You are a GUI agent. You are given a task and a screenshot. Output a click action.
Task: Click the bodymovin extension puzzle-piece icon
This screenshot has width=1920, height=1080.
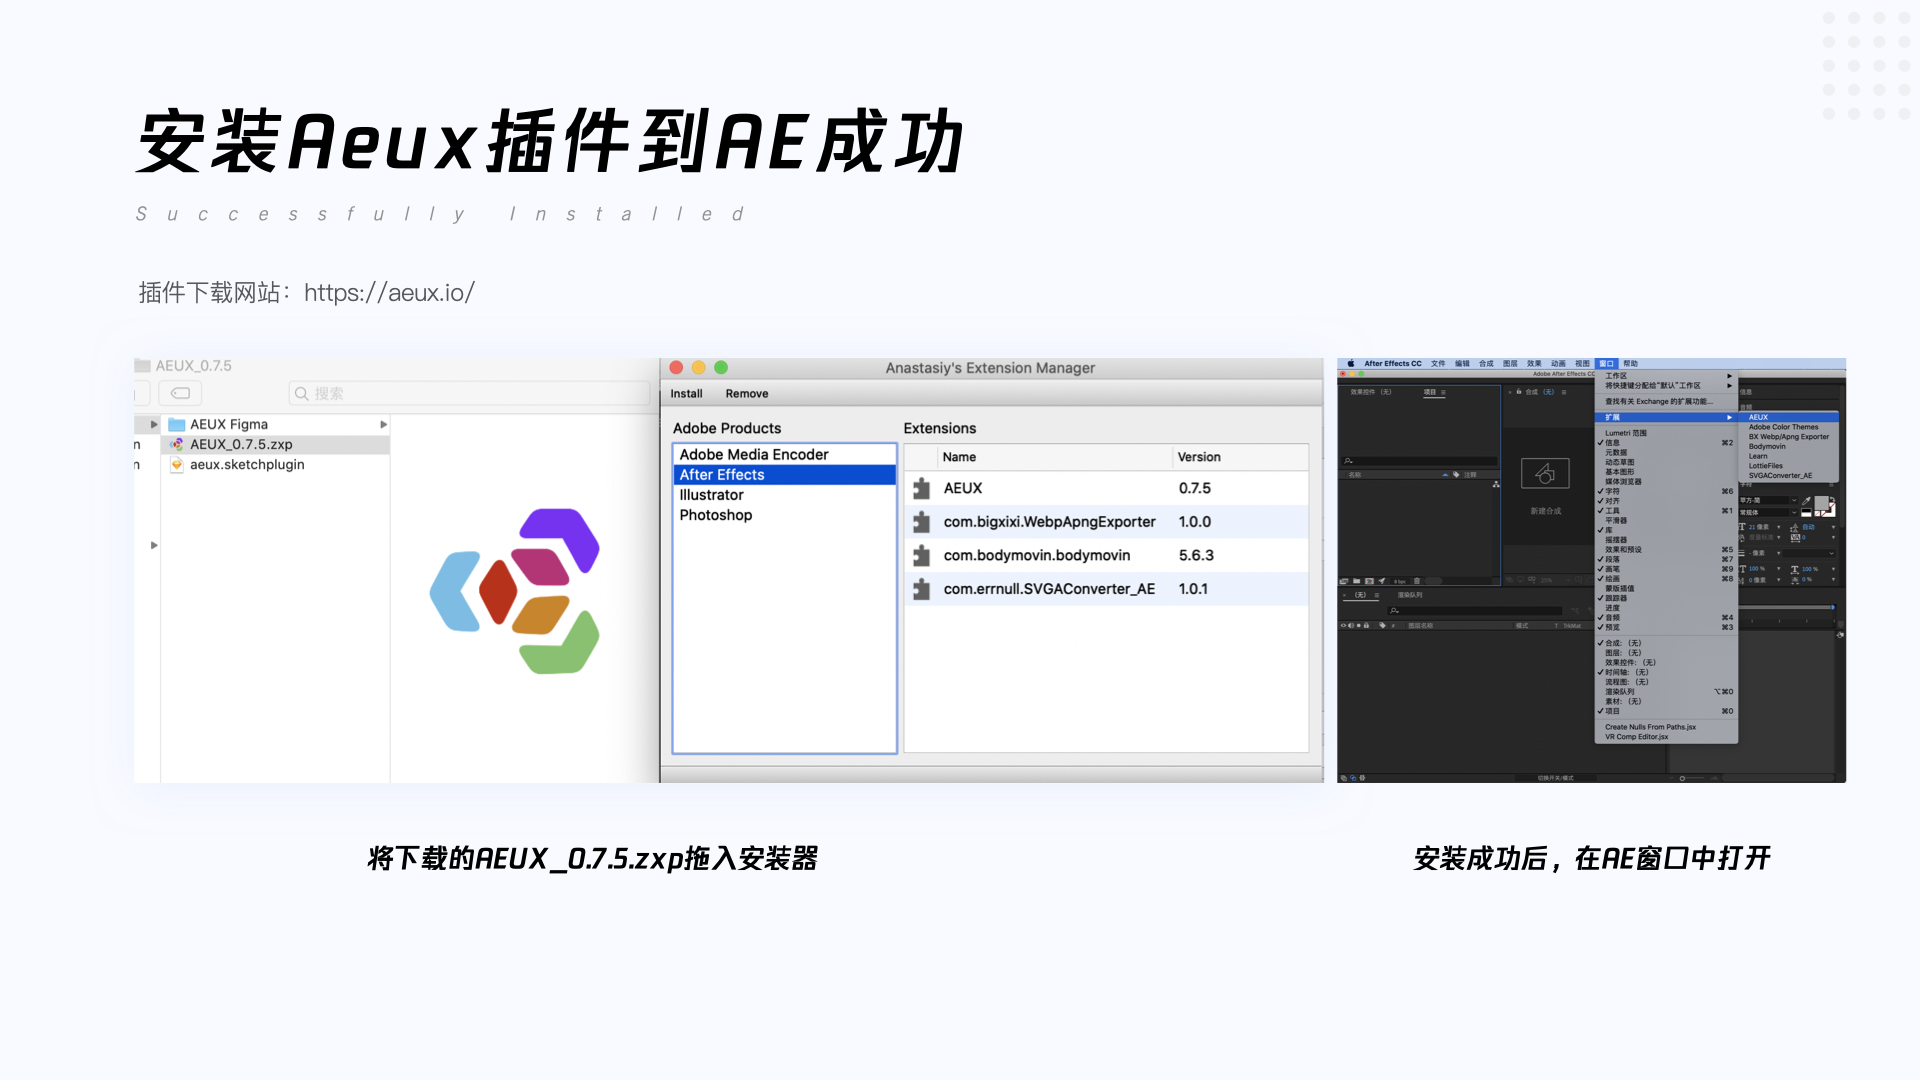click(921, 556)
